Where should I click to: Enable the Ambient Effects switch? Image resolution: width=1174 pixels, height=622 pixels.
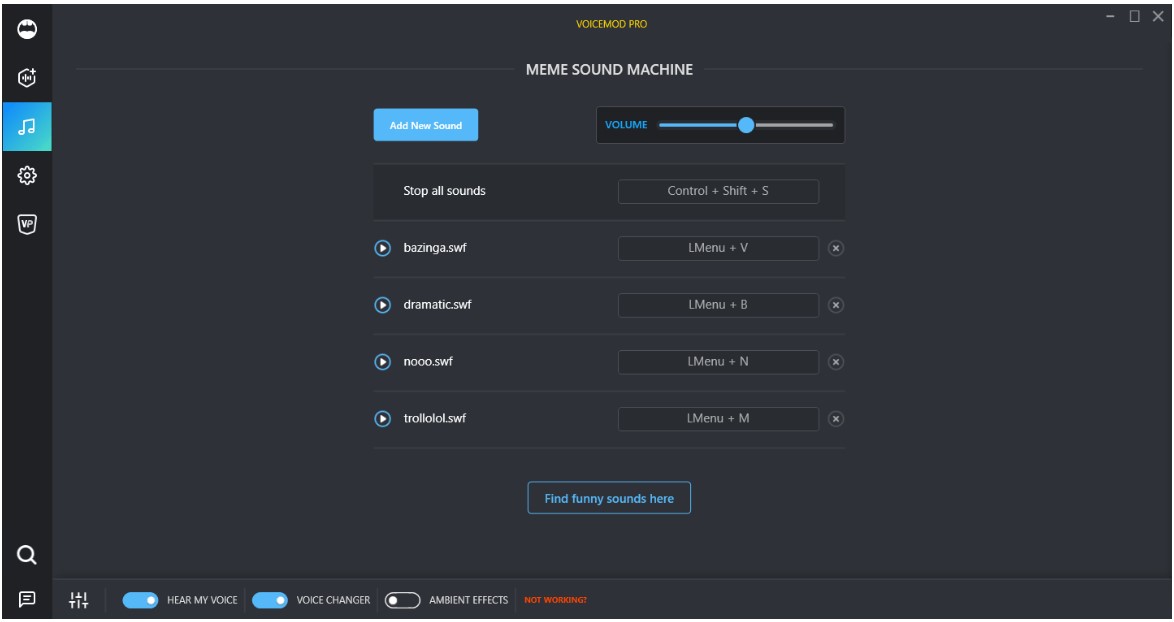tap(402, 600)
